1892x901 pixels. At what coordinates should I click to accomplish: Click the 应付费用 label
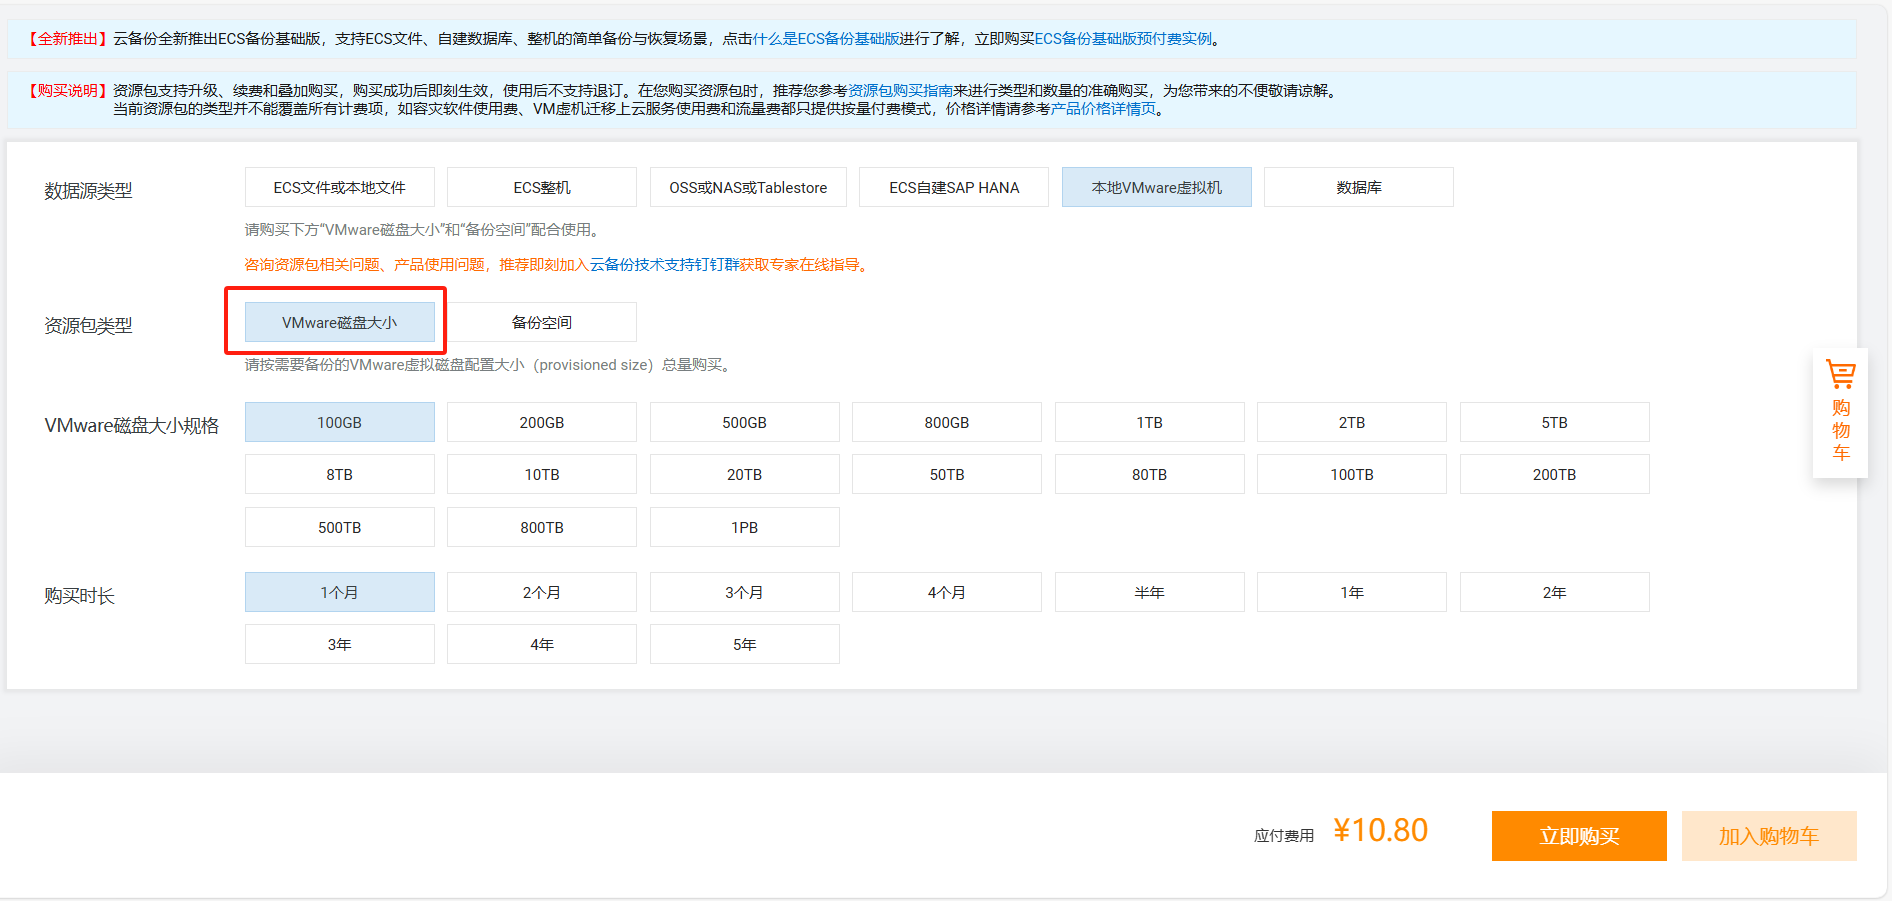[x=1284, y=836]
